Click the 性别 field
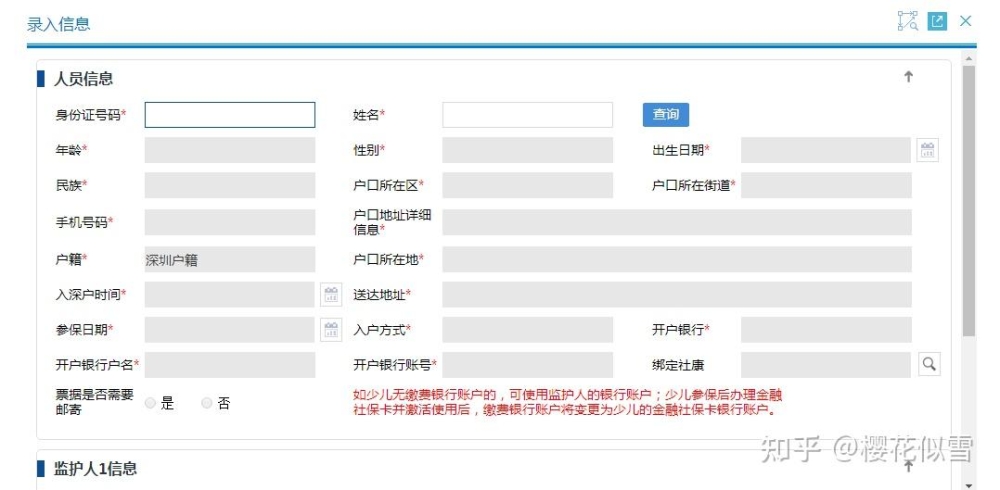 coord(527,150)
